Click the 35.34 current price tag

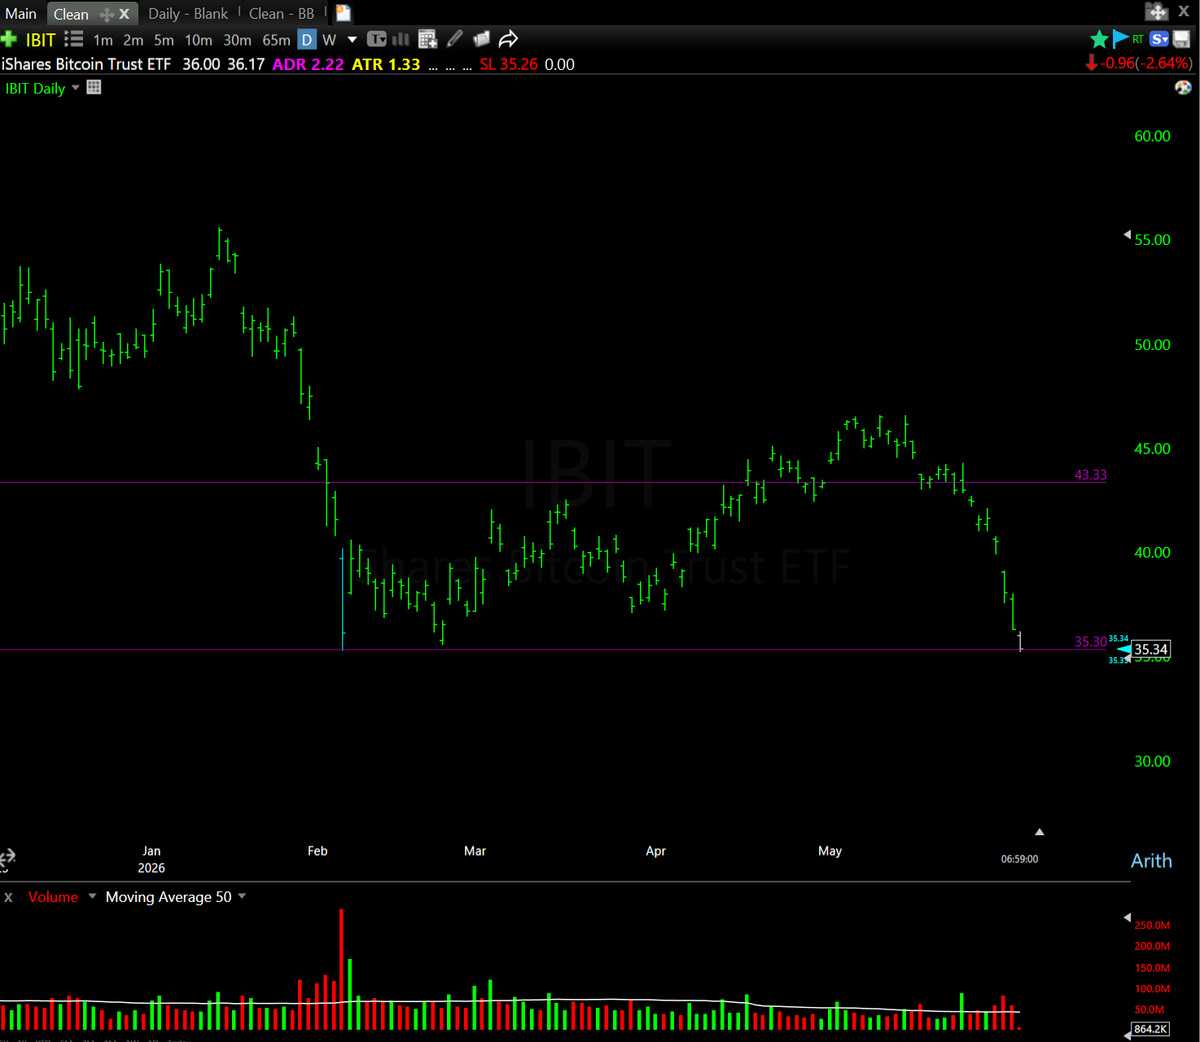click(1151, 649)
